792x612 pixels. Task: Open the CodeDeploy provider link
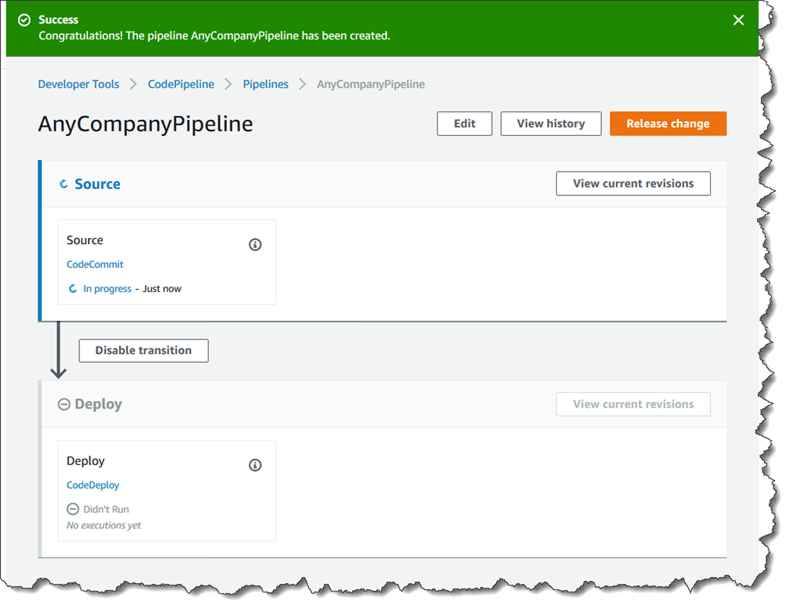click(x=93, y=485)
